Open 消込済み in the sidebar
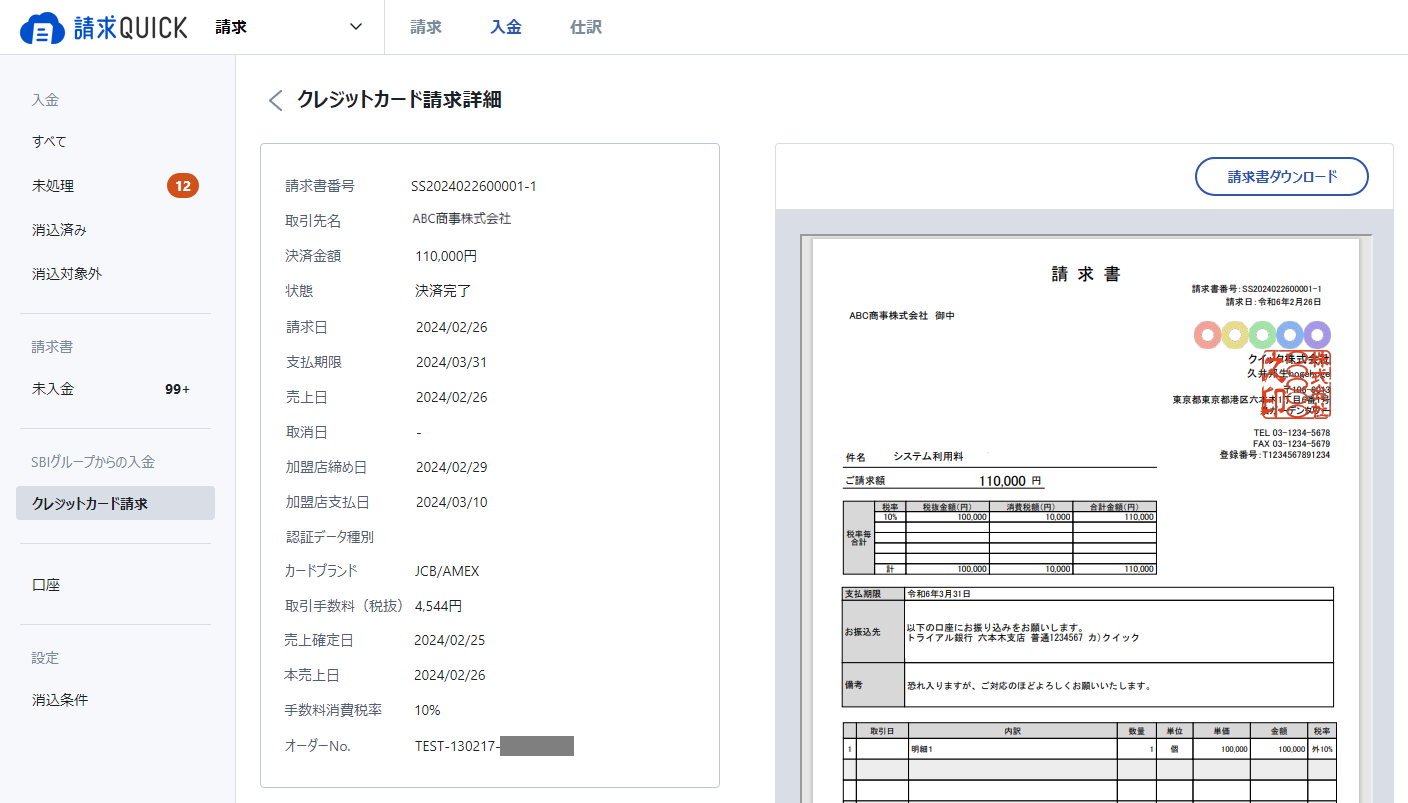Viewport: 1408px width, 803px height. click(x=60, y=230)
